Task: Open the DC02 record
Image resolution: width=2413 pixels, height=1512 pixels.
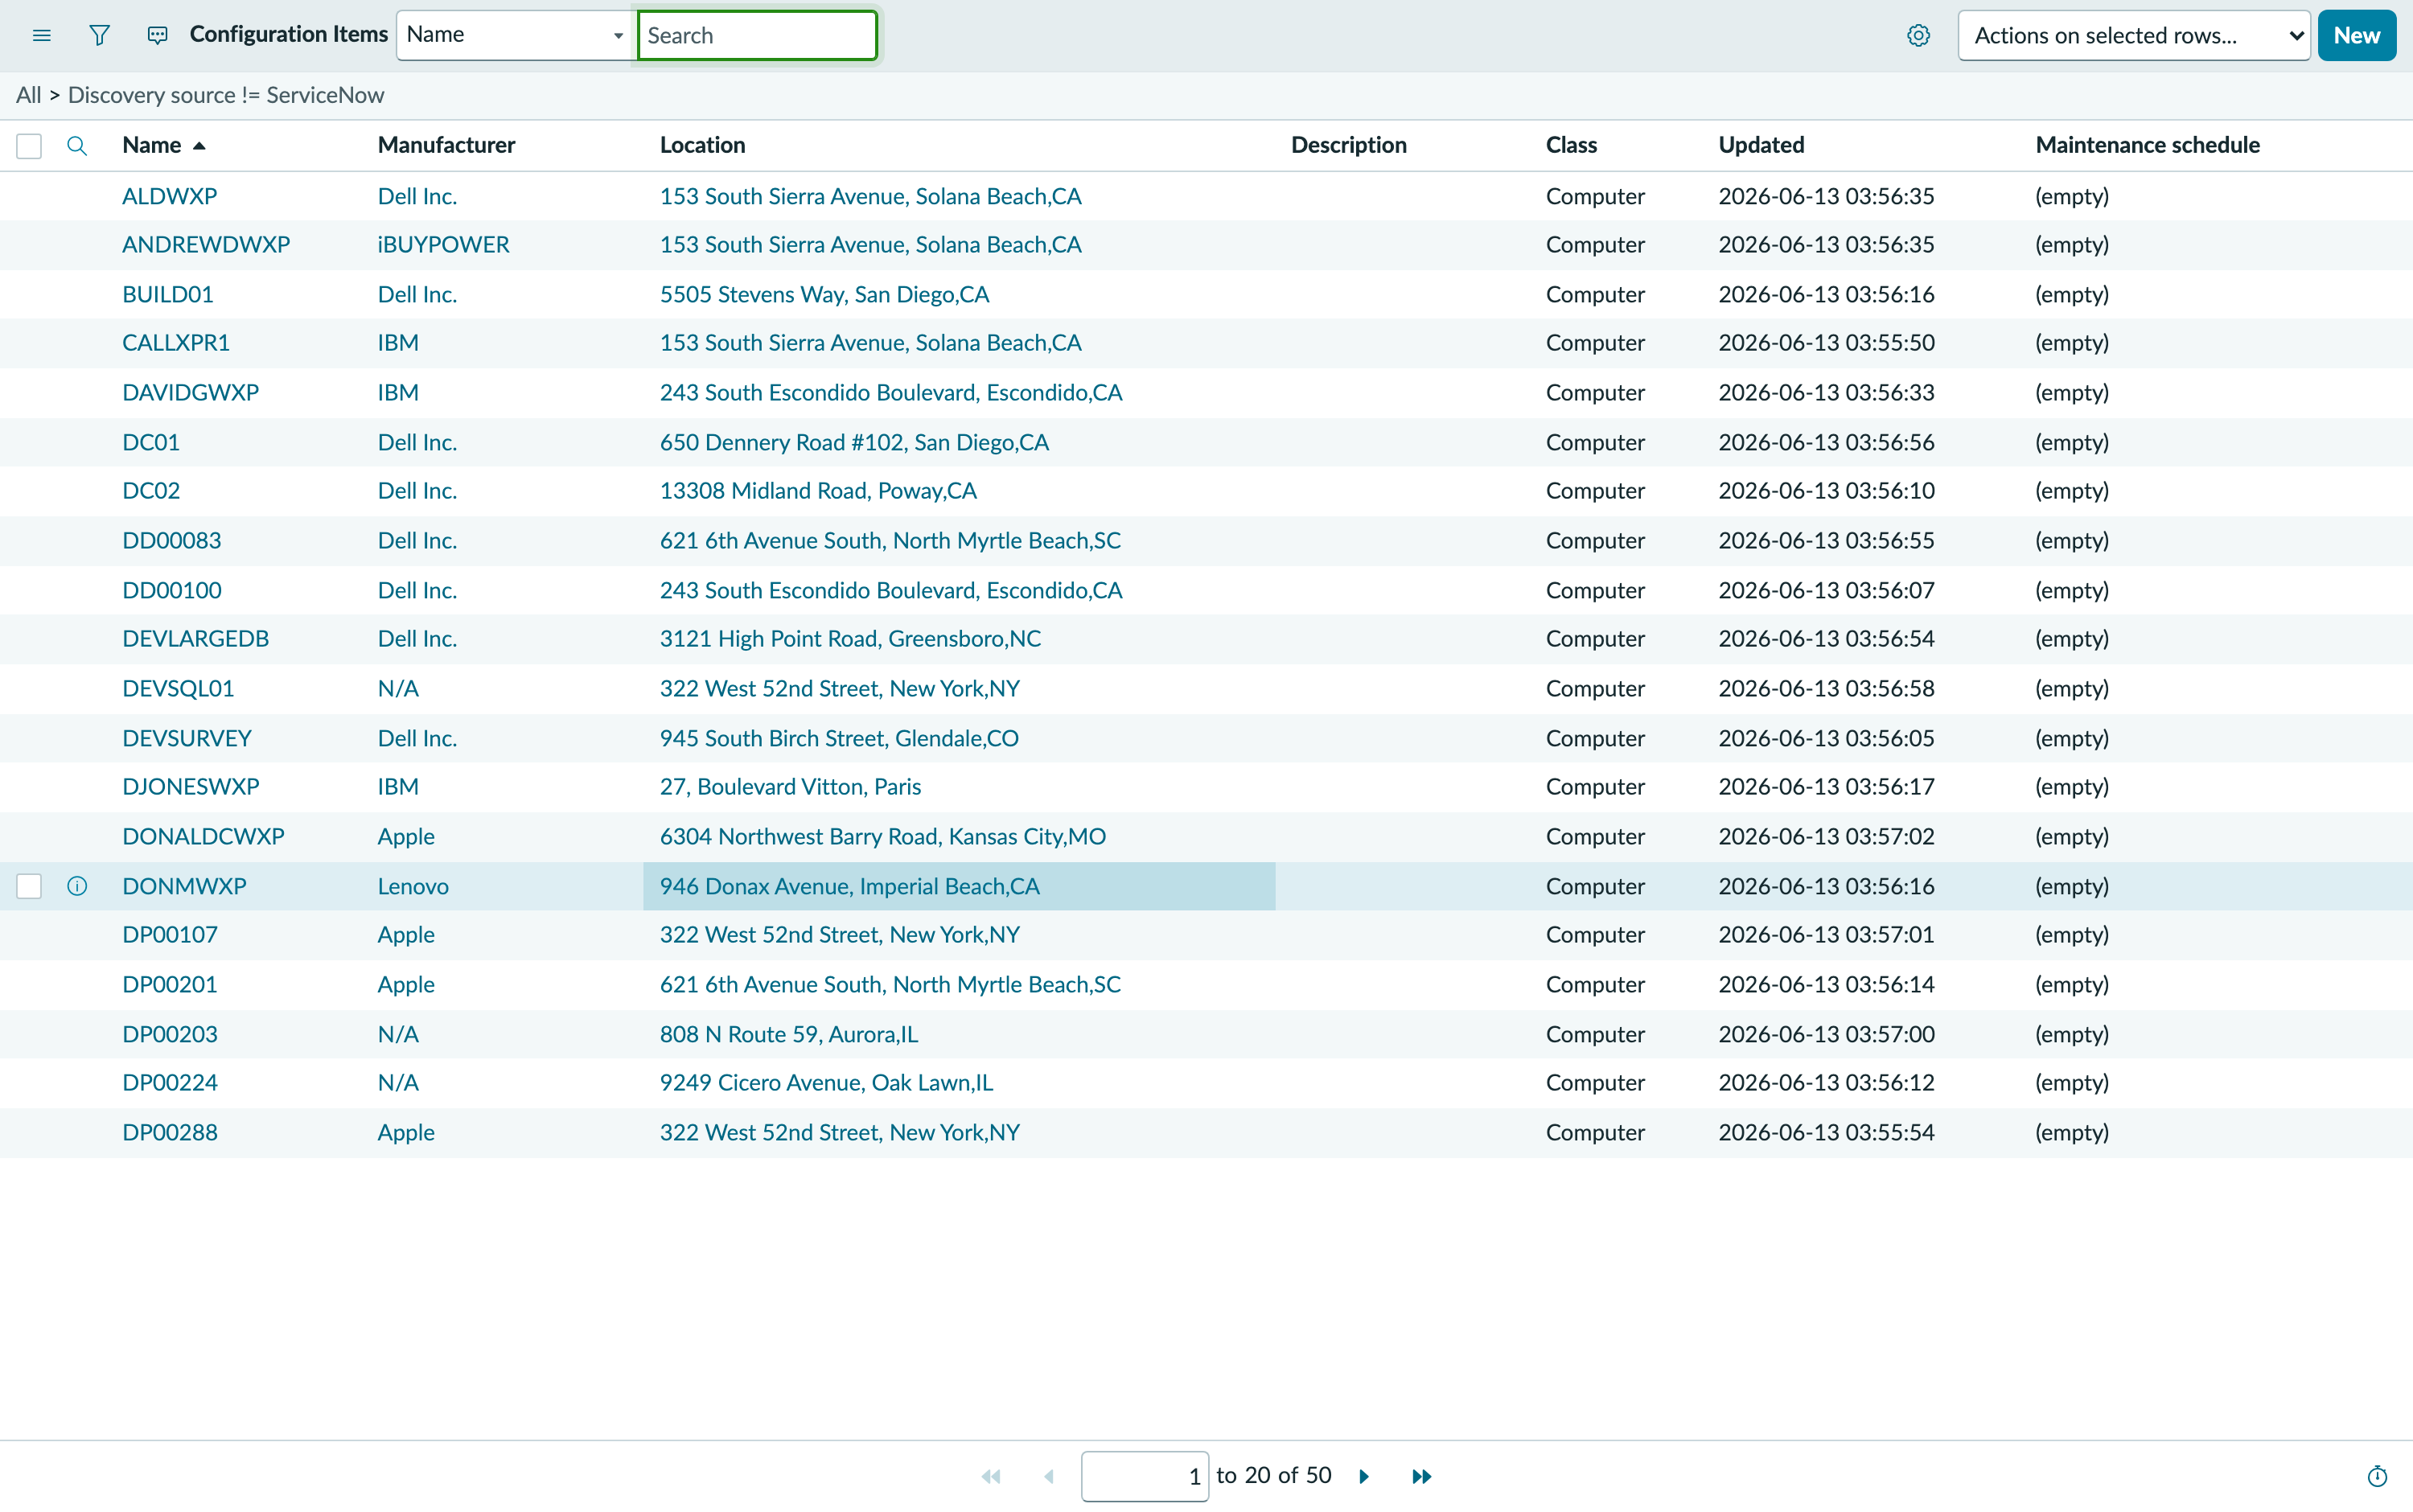Action: 151,491
